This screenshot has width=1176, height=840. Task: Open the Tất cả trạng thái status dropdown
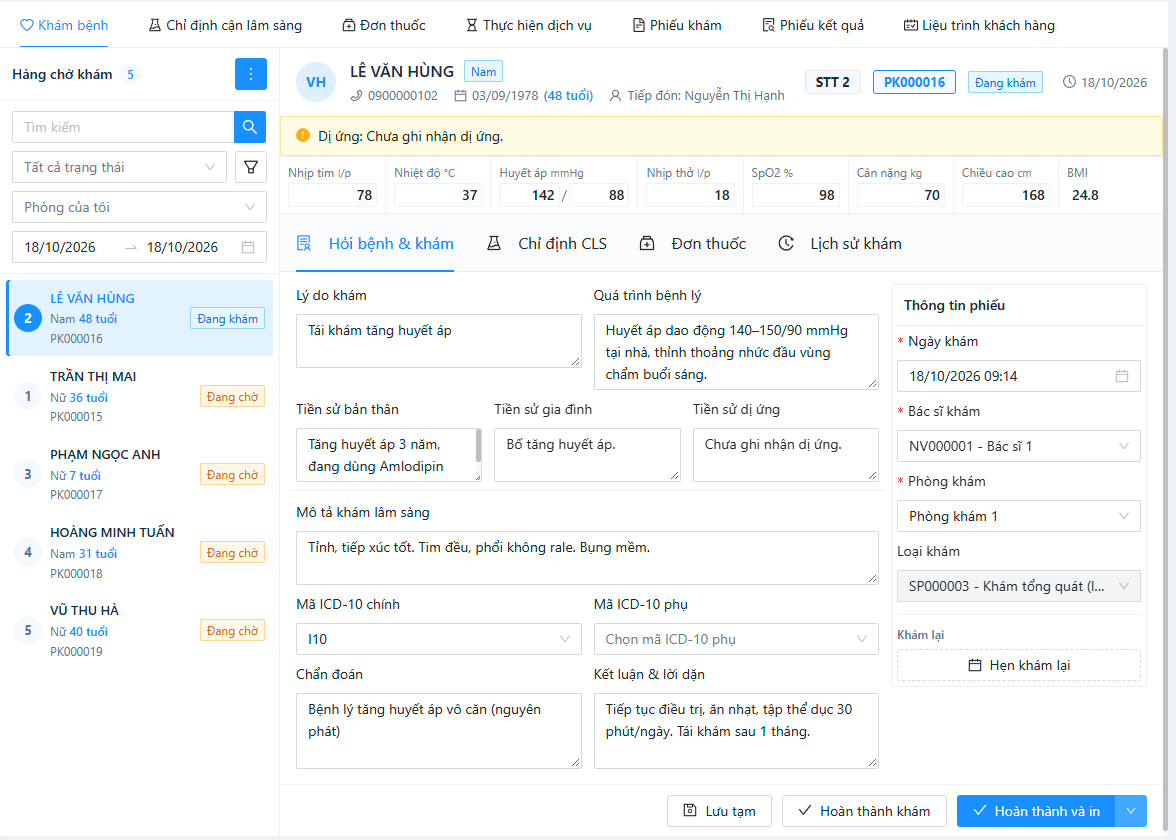tap(119, 167)
